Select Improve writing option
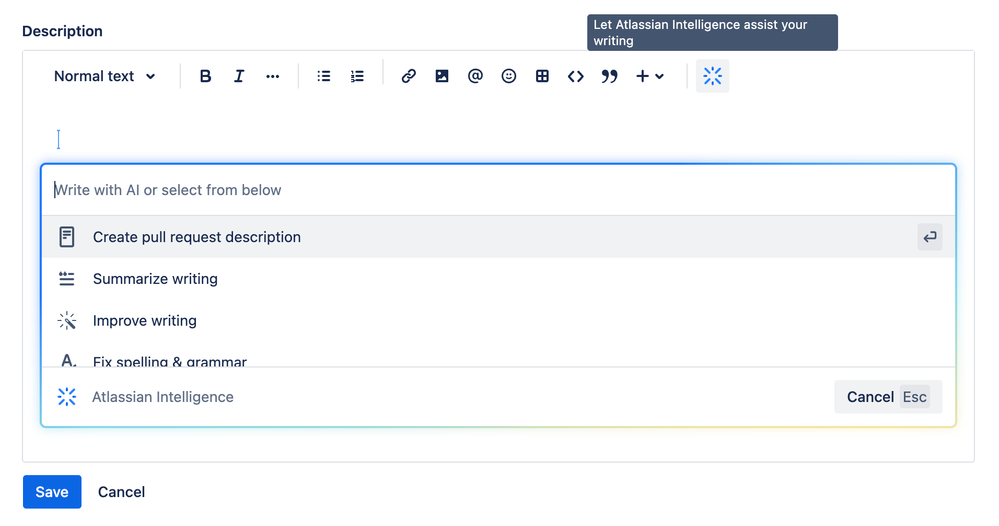The image size is (999, 526). coord(498,321)
